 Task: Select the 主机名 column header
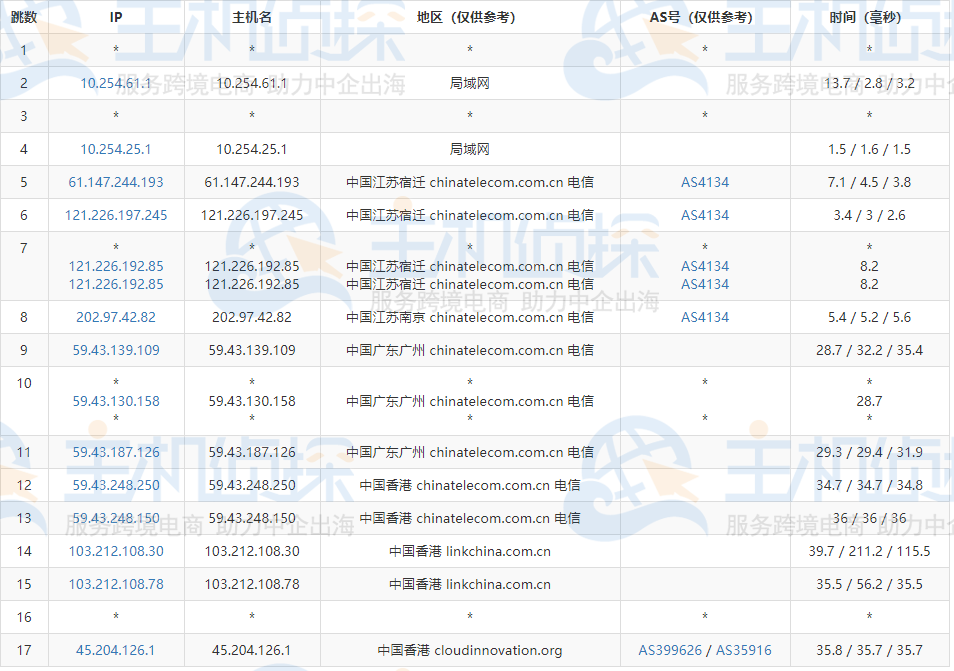tap(251, 16)
